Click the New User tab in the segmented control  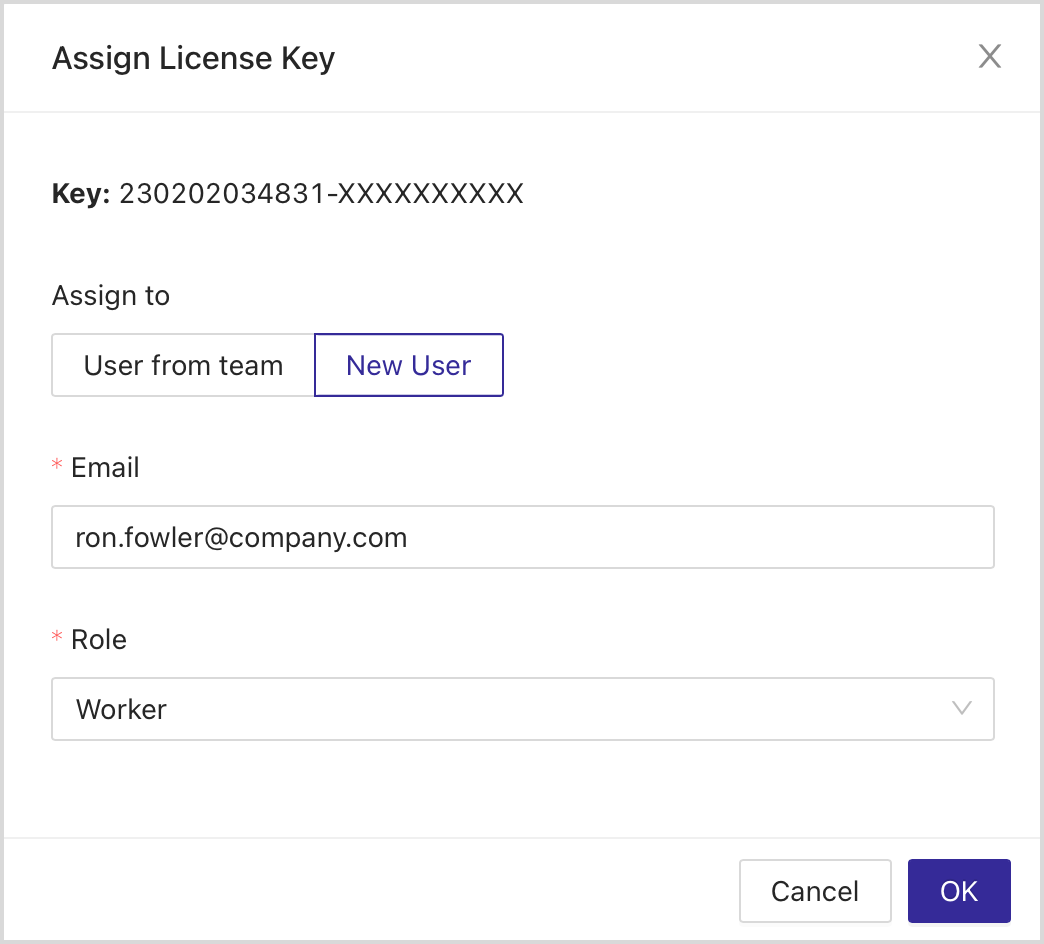coord(408,365)
